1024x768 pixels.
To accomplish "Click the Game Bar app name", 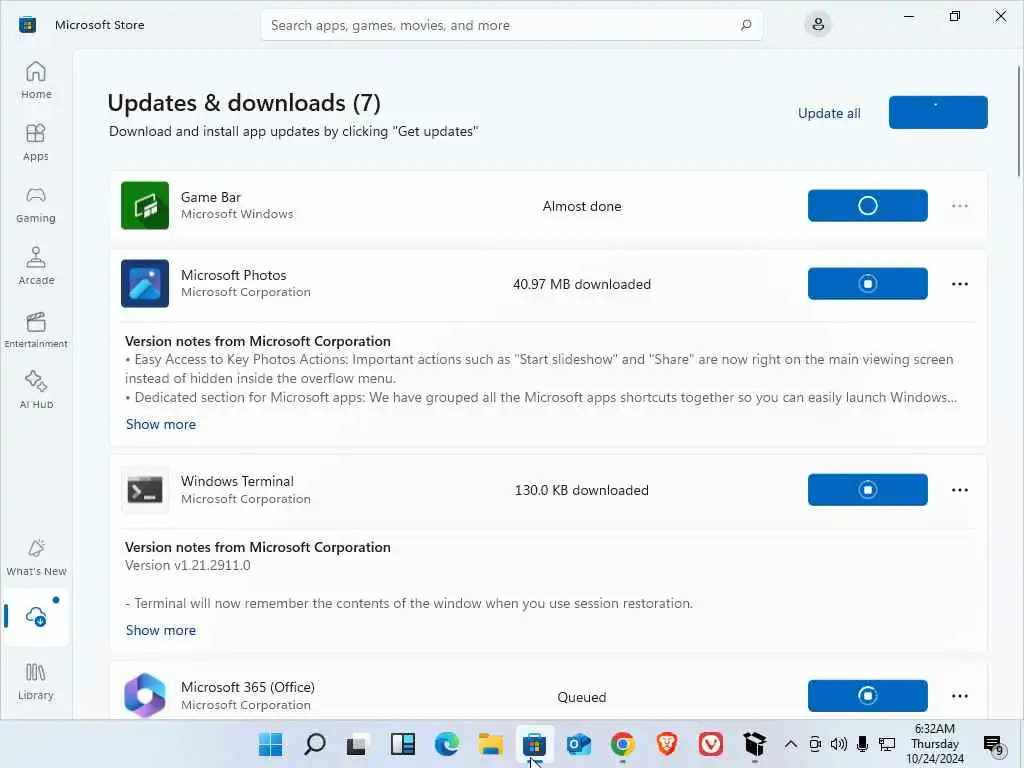I will [211, 197].
